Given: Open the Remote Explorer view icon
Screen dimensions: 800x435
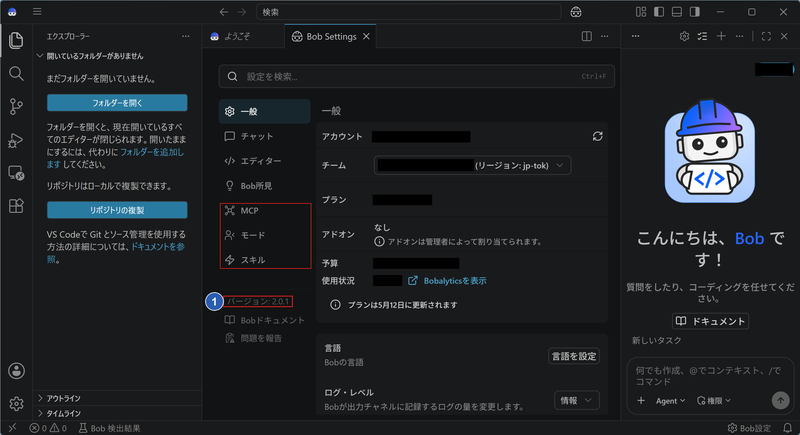Looking at the screenshot, I should pyautogui.click(x=16, y=173).
